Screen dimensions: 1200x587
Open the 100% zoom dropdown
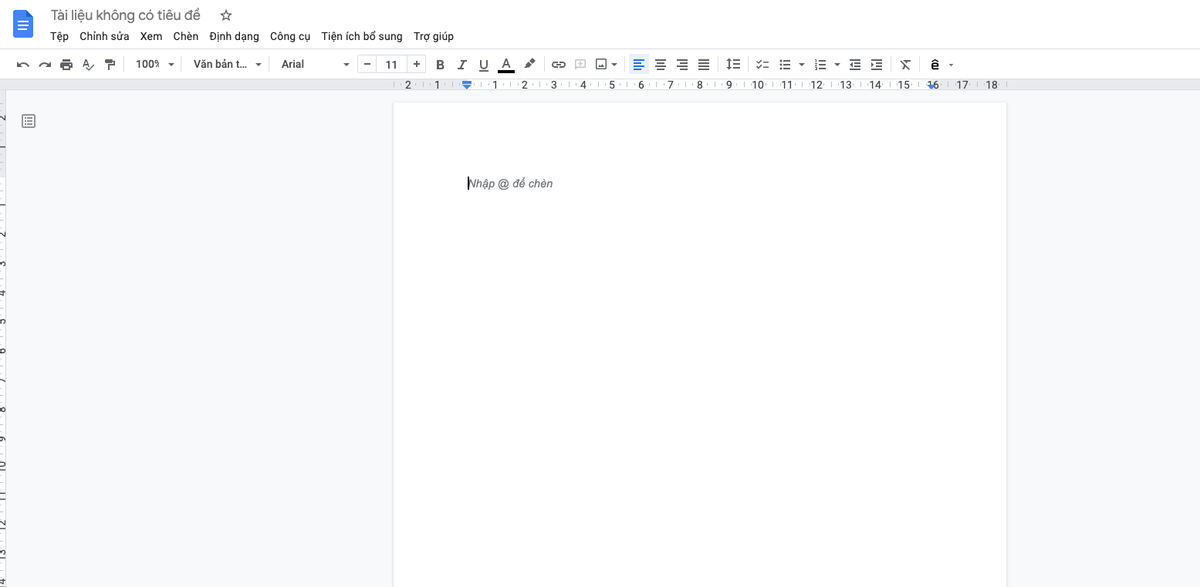pos(155,64)
